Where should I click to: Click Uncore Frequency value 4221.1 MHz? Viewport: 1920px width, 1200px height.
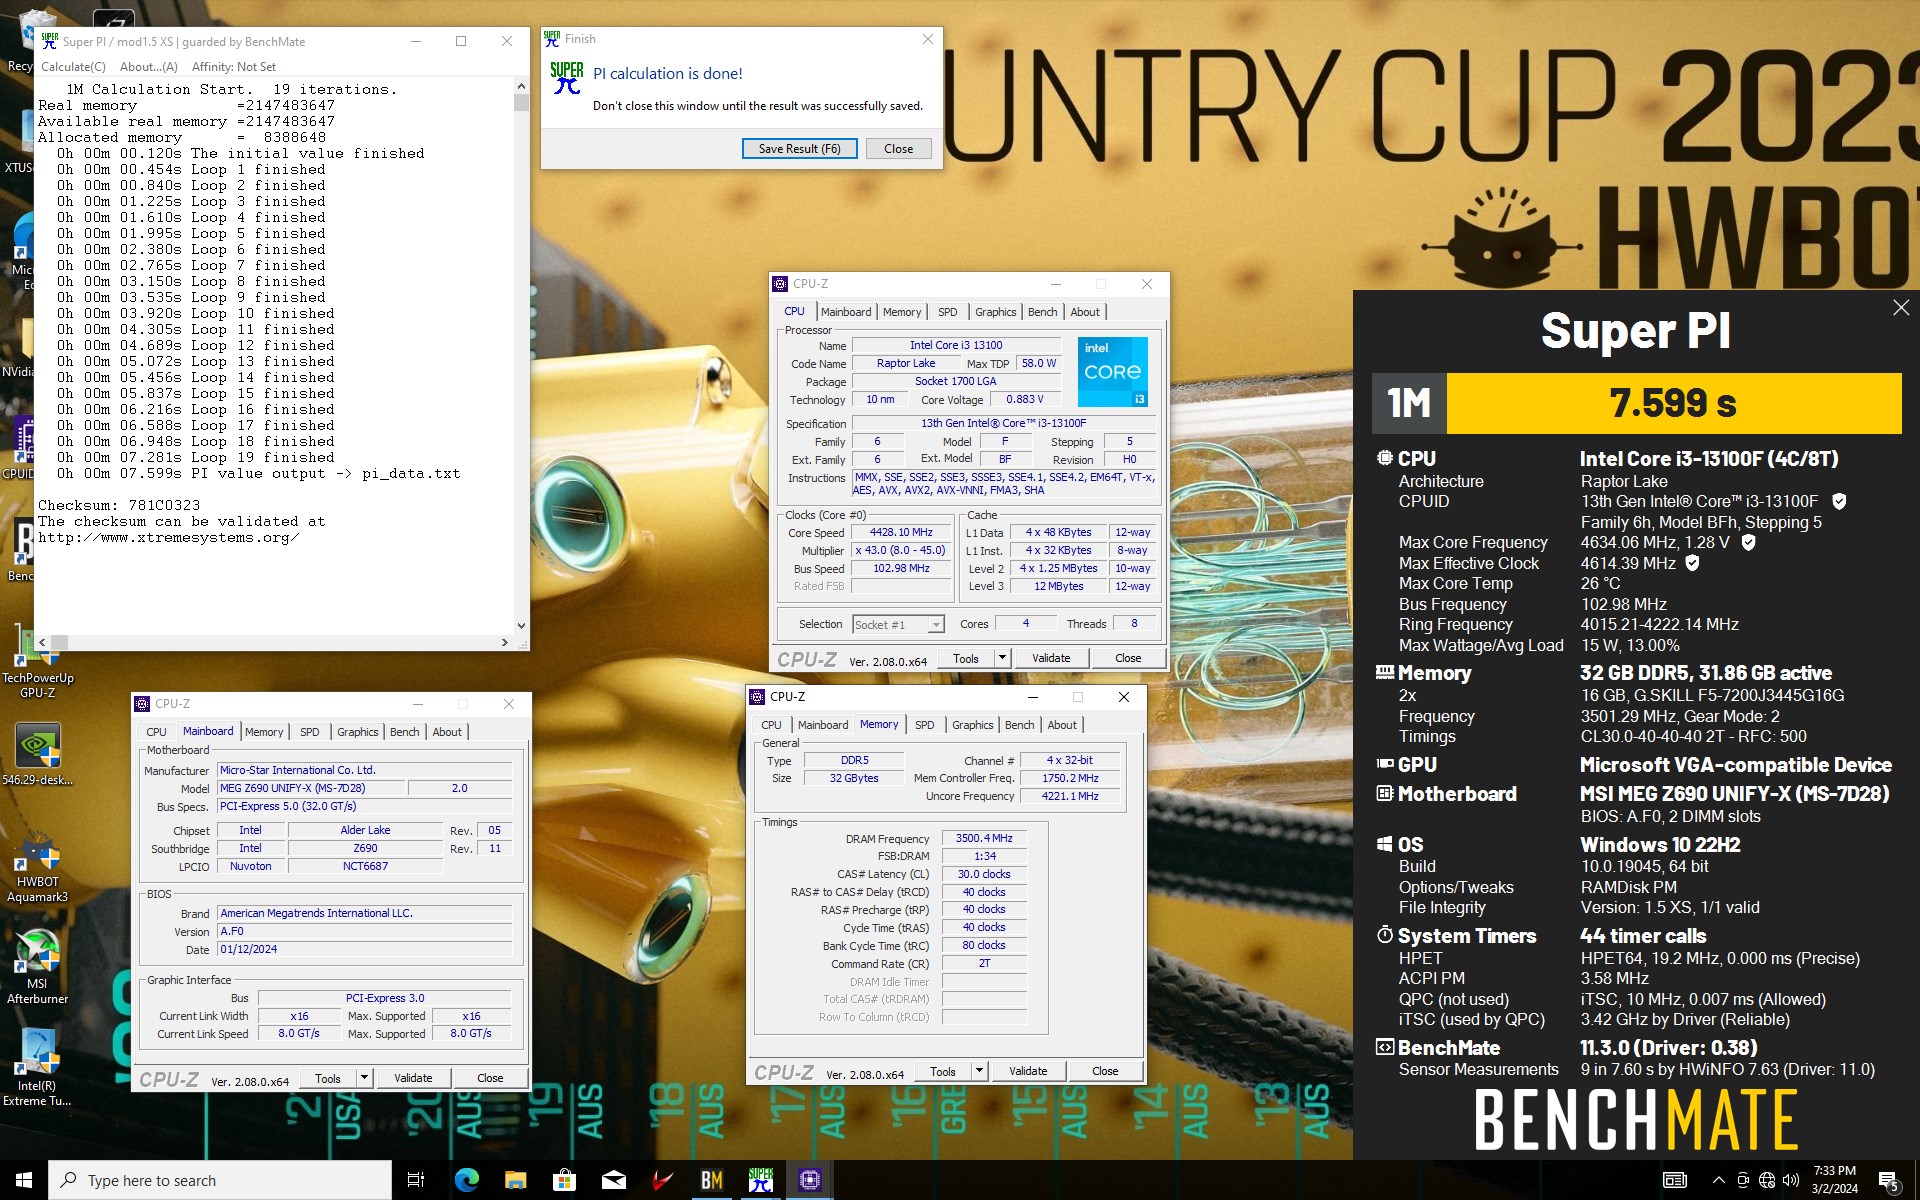coord(1070,796)
